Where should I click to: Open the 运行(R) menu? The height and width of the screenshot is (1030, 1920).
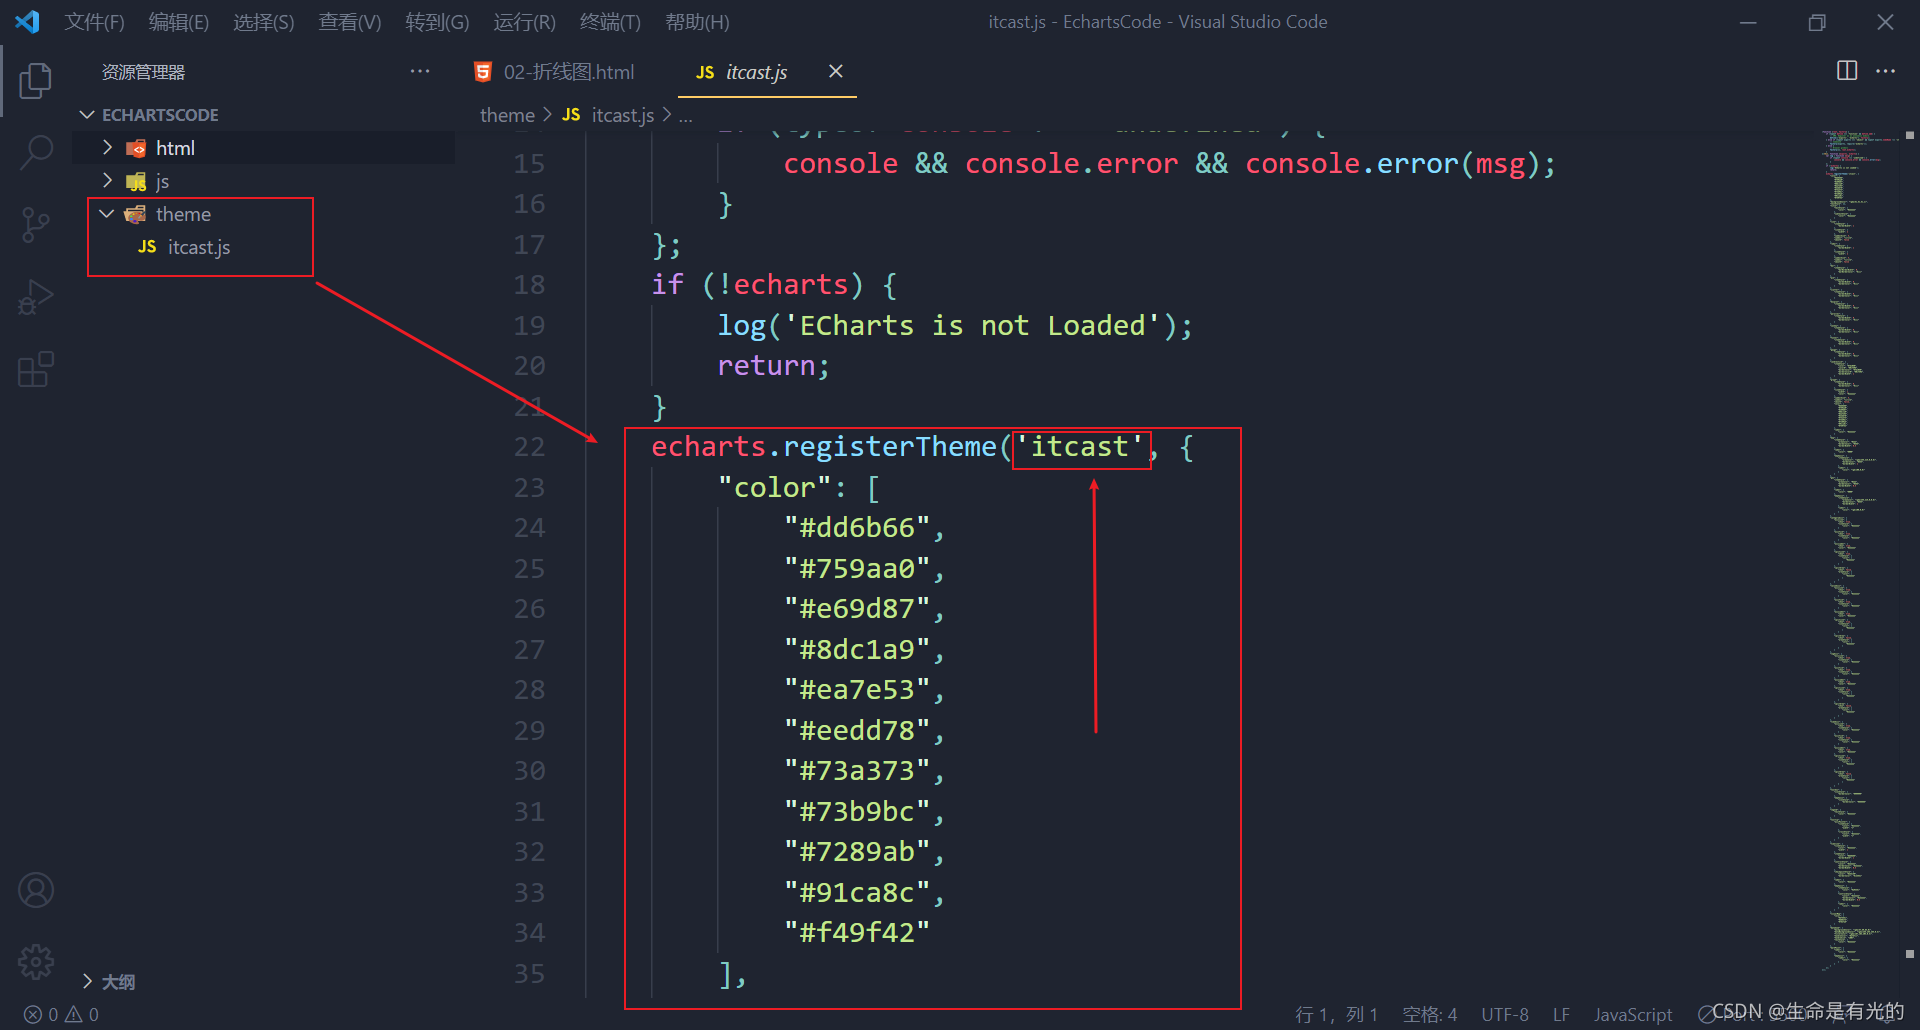524,22
